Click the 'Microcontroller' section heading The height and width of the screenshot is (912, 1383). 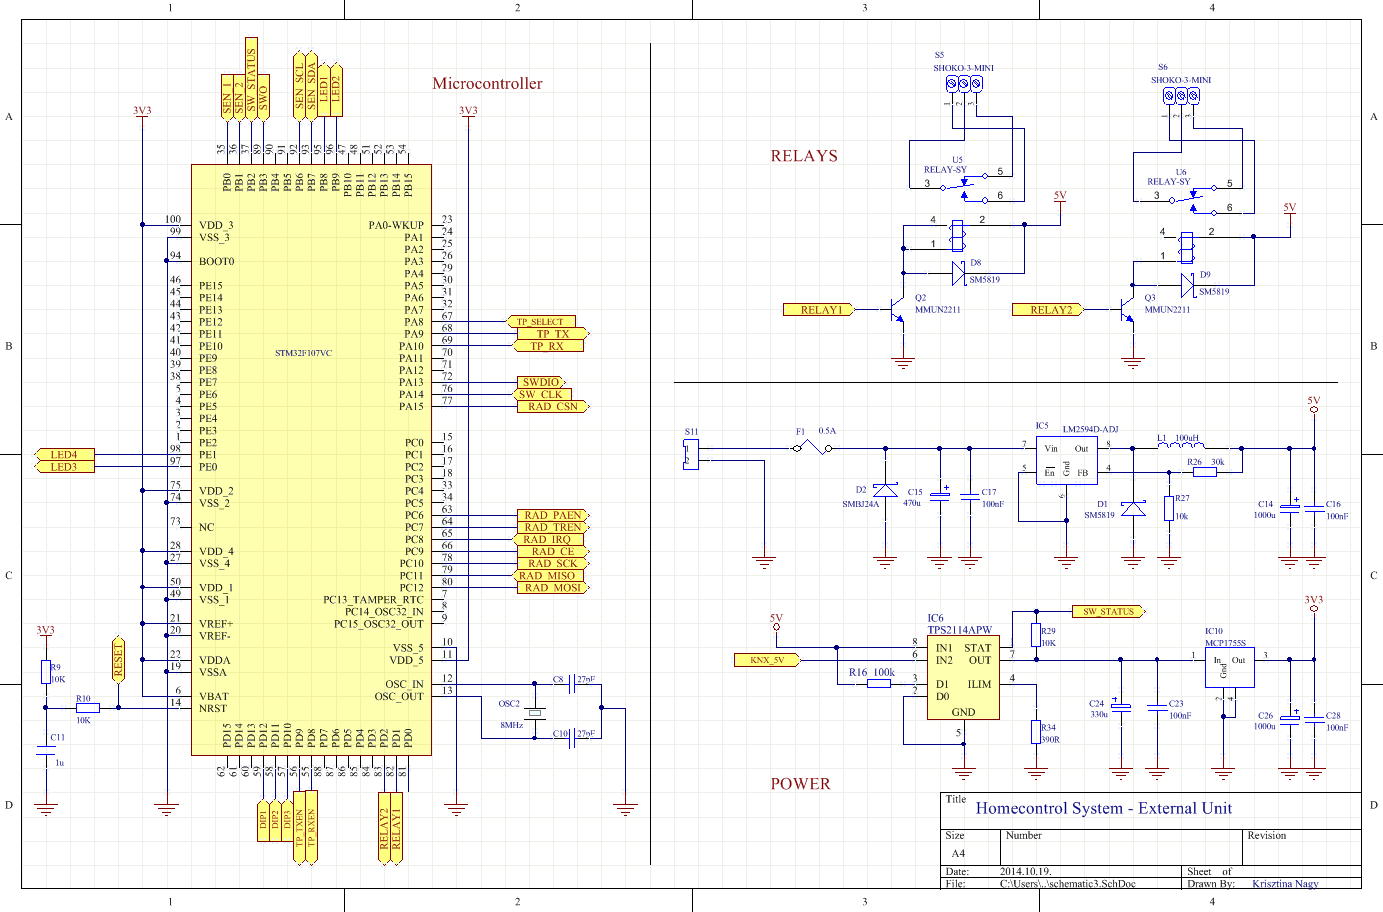(487, 84)
